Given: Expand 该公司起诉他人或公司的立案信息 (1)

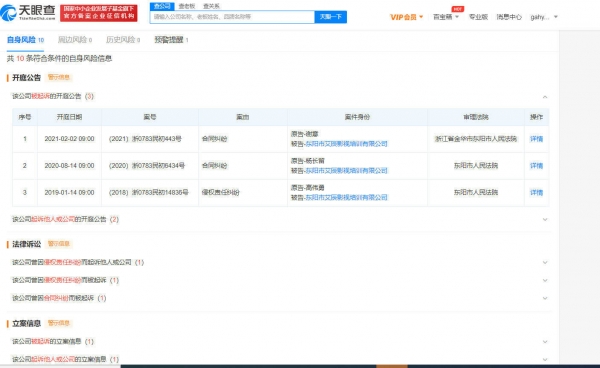Looking at the screenshot, I should click(x=545, y=360).
